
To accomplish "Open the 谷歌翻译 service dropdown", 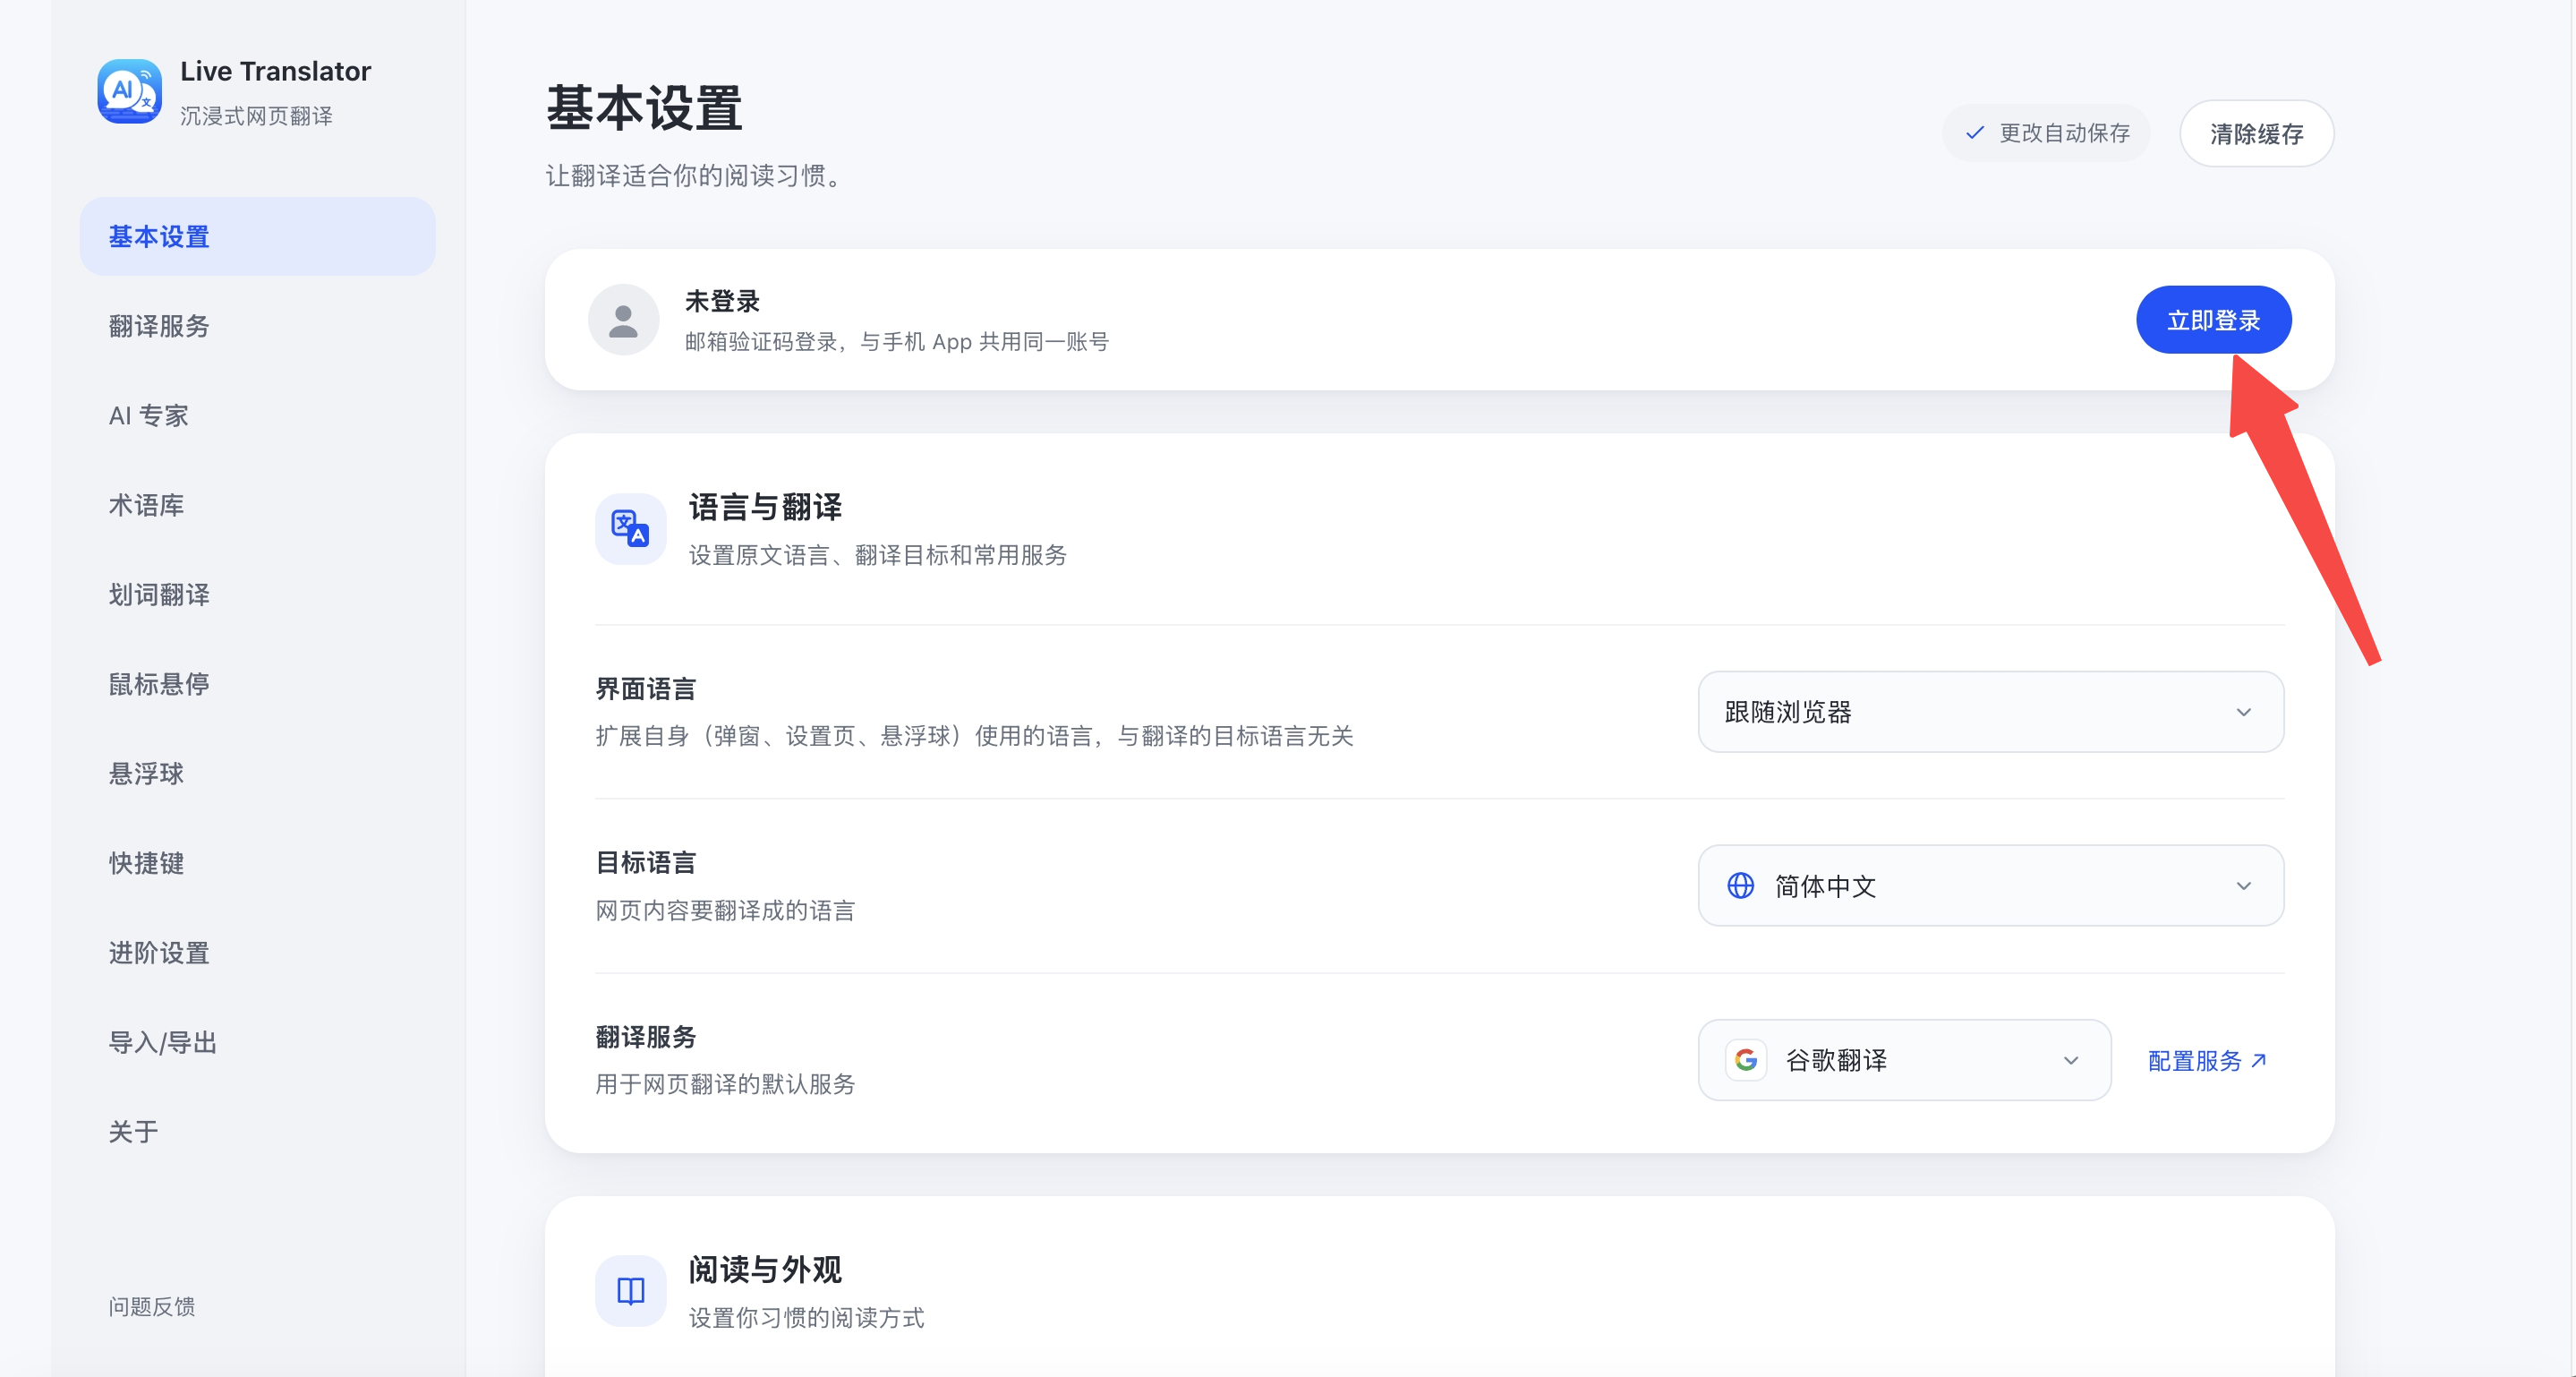I will click(x=1904, y=1060).
